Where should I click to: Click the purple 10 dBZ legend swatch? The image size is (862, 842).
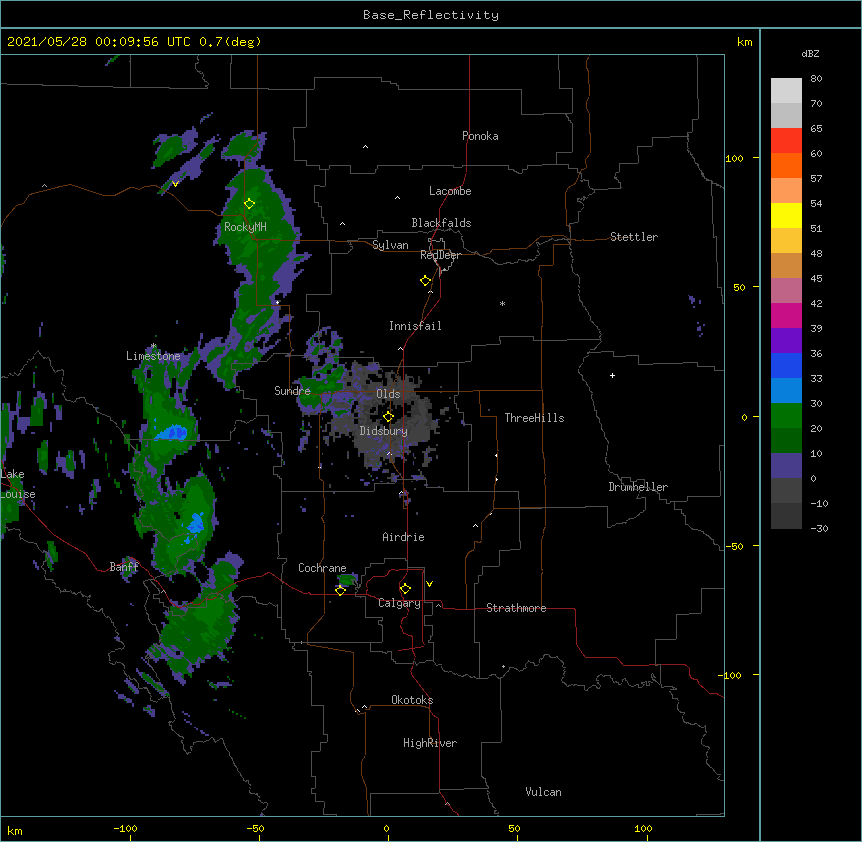pyautogui.click(x=786, y=466)
